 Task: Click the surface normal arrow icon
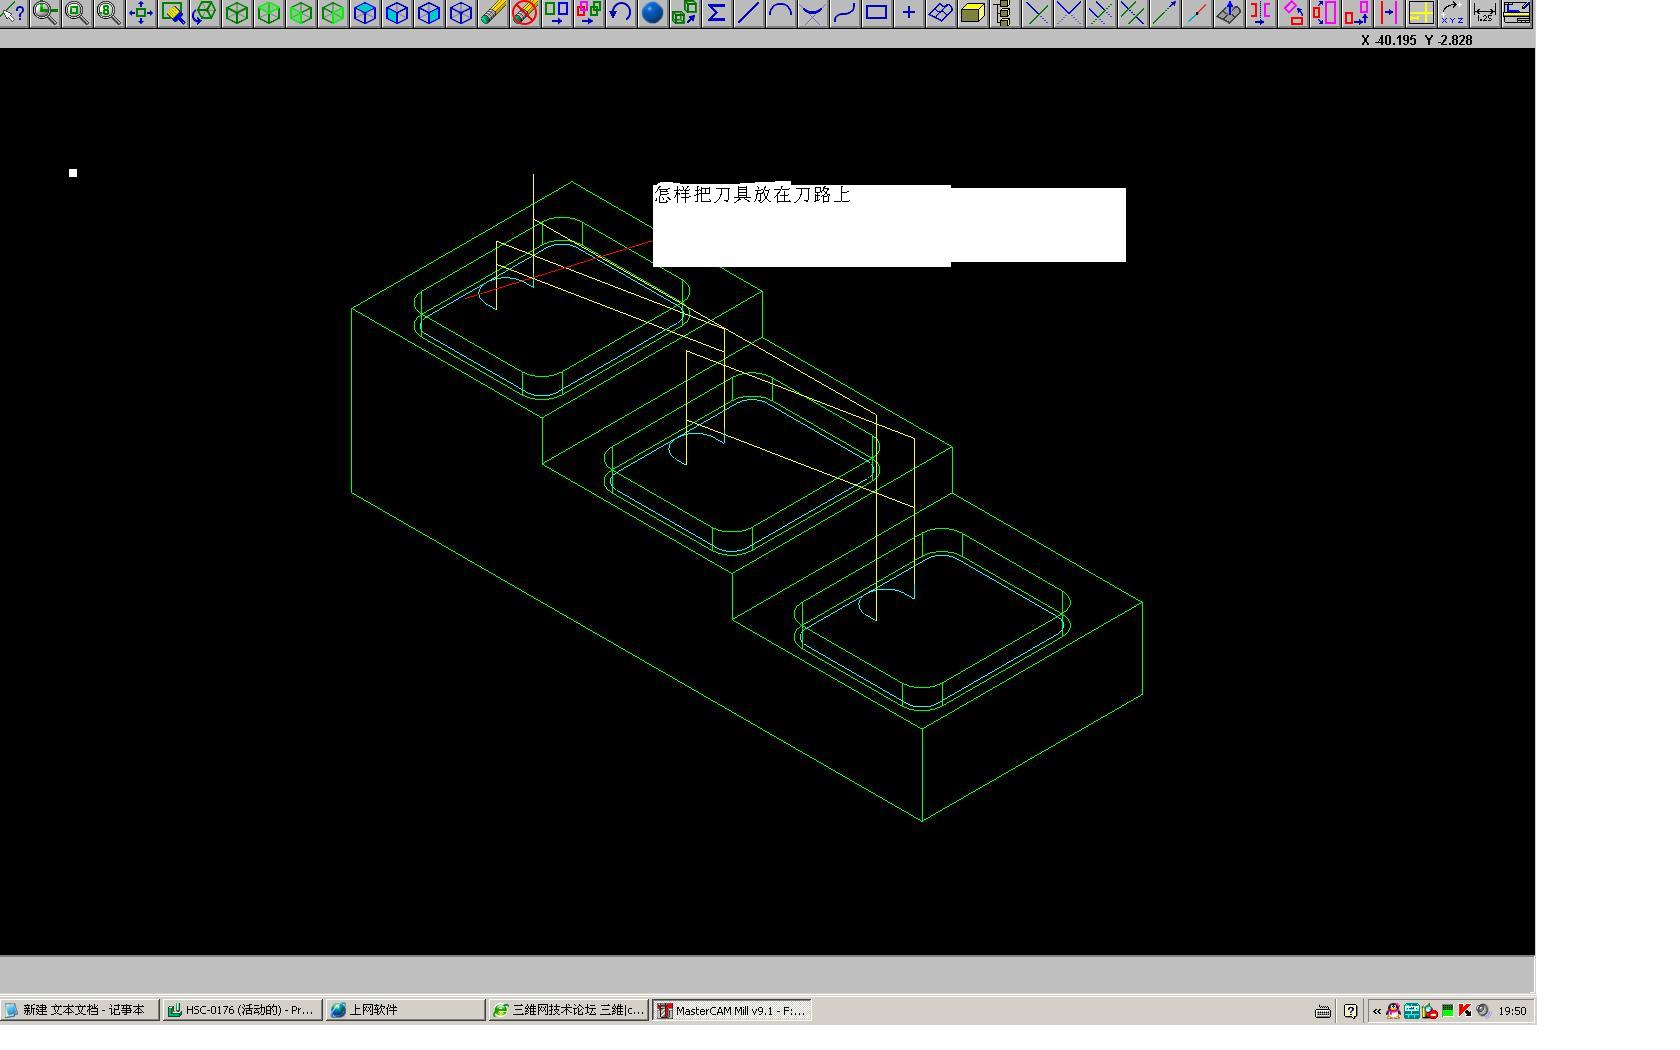click(x=1229, y=13)
